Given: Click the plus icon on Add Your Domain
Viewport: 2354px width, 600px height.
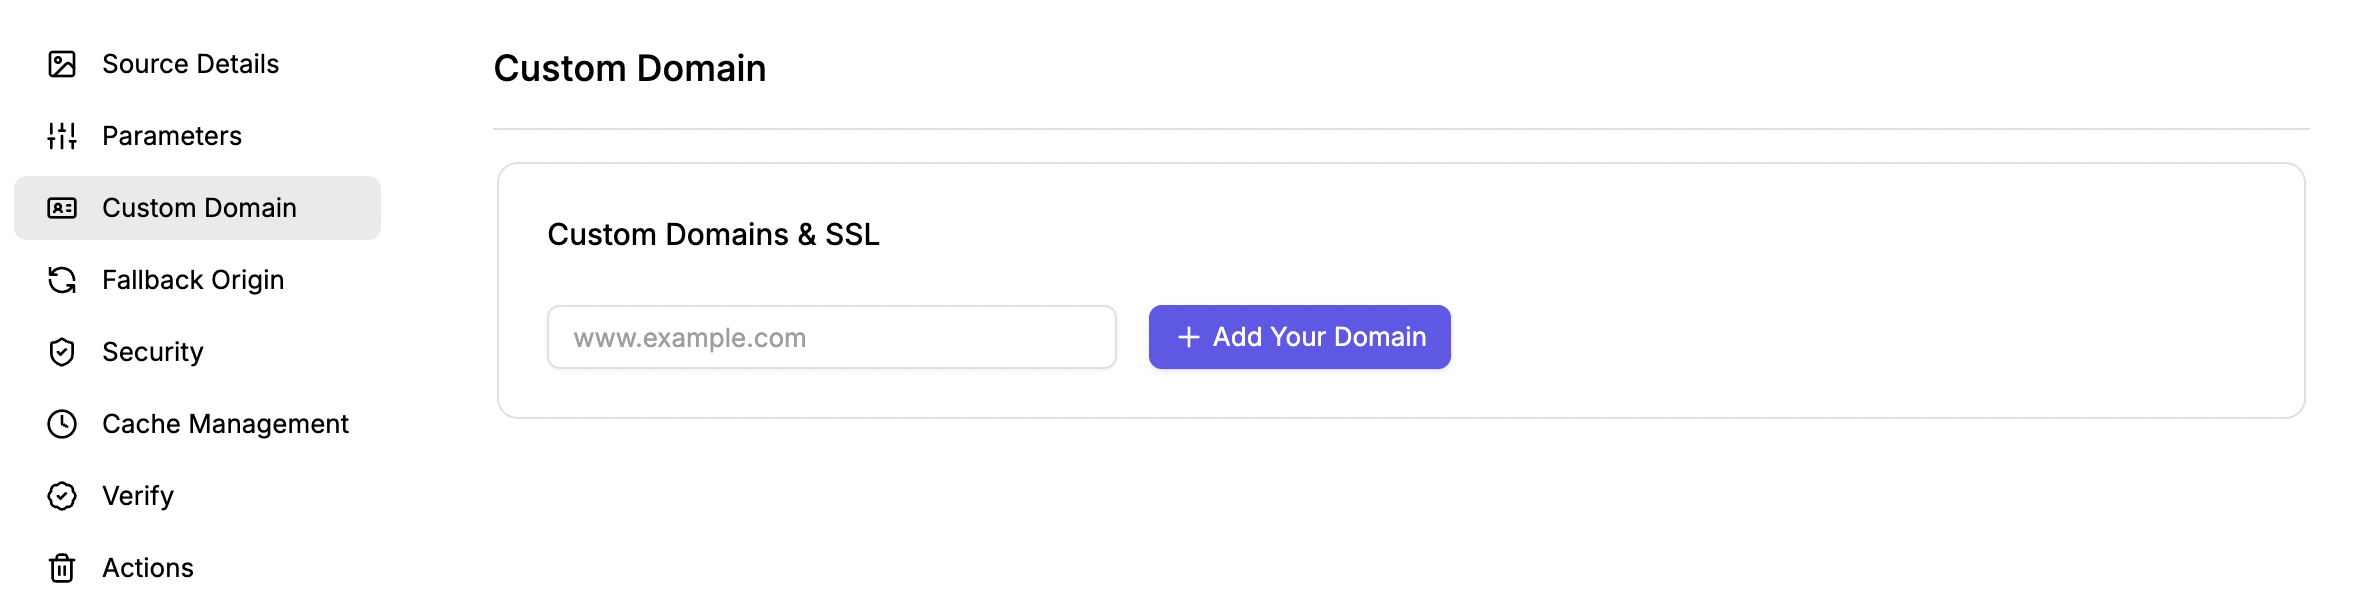Looking at the screenshot, I should click(x=1189, y=337).
